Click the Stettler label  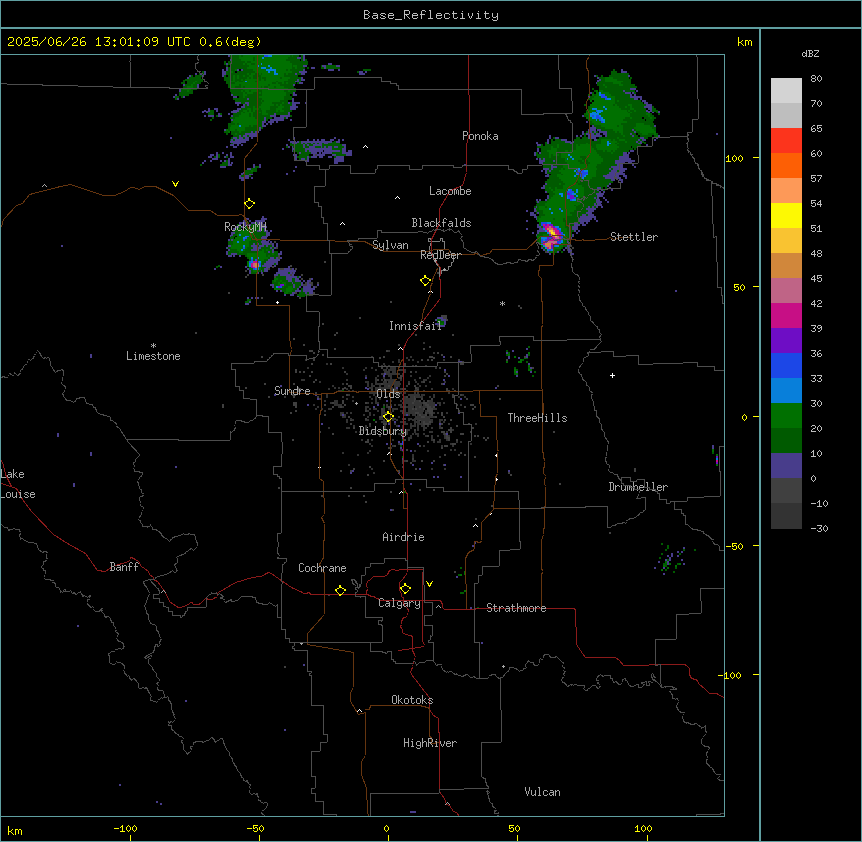tap(634, 237)
